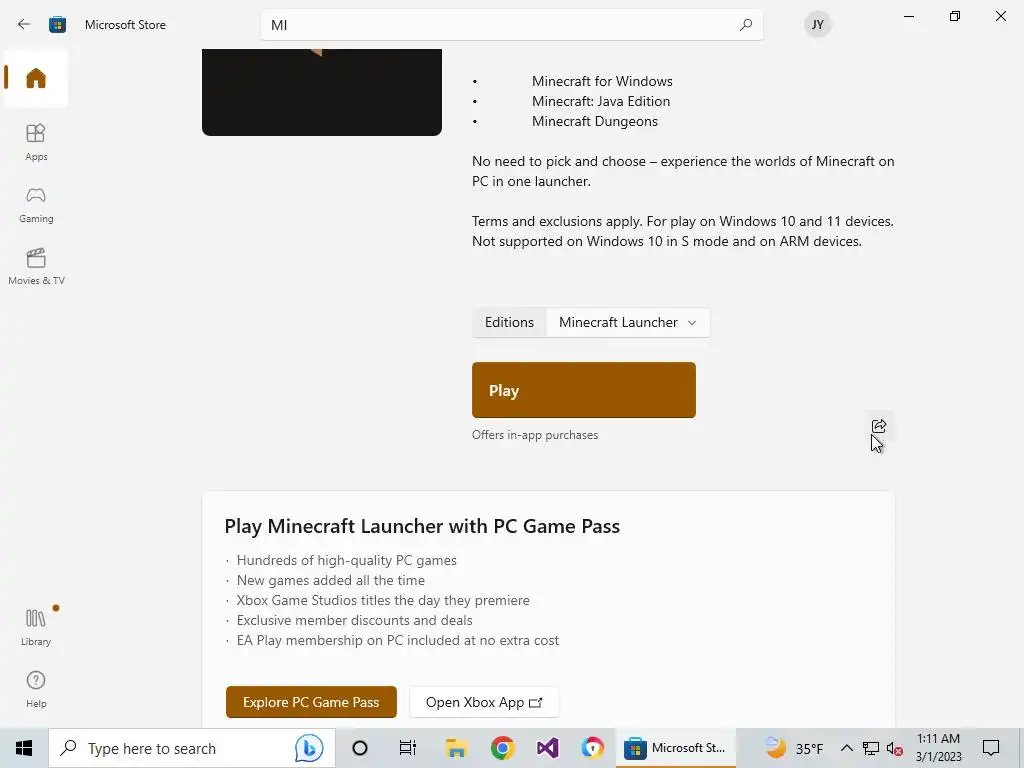The width and height of the screenshot is (1024, 768).
Task: Open the Apps section
Action: (36, 142)
